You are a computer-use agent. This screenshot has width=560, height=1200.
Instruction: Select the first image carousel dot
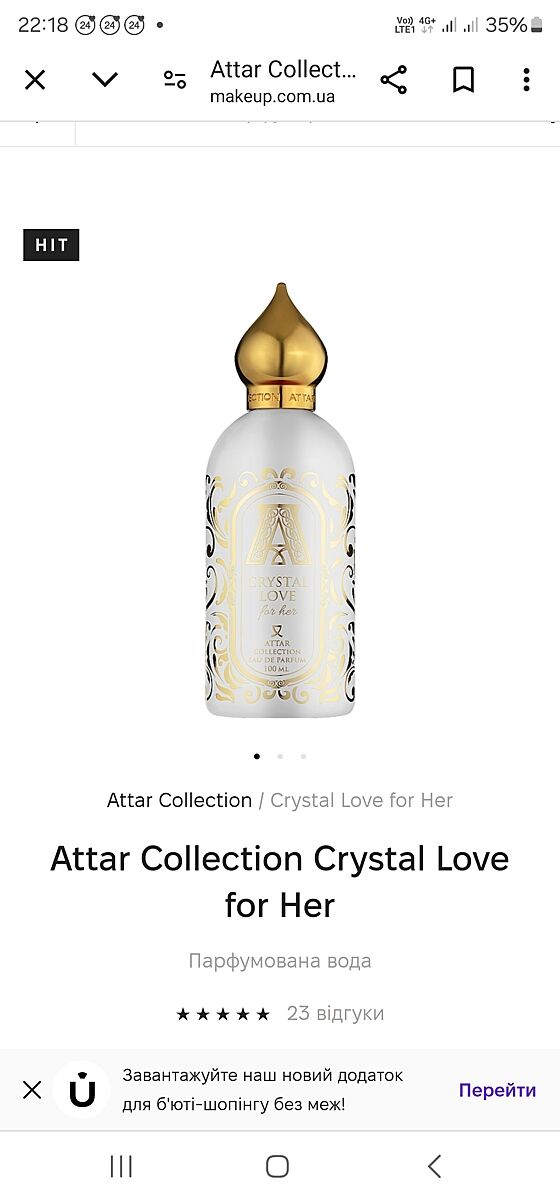coord(257,756)
